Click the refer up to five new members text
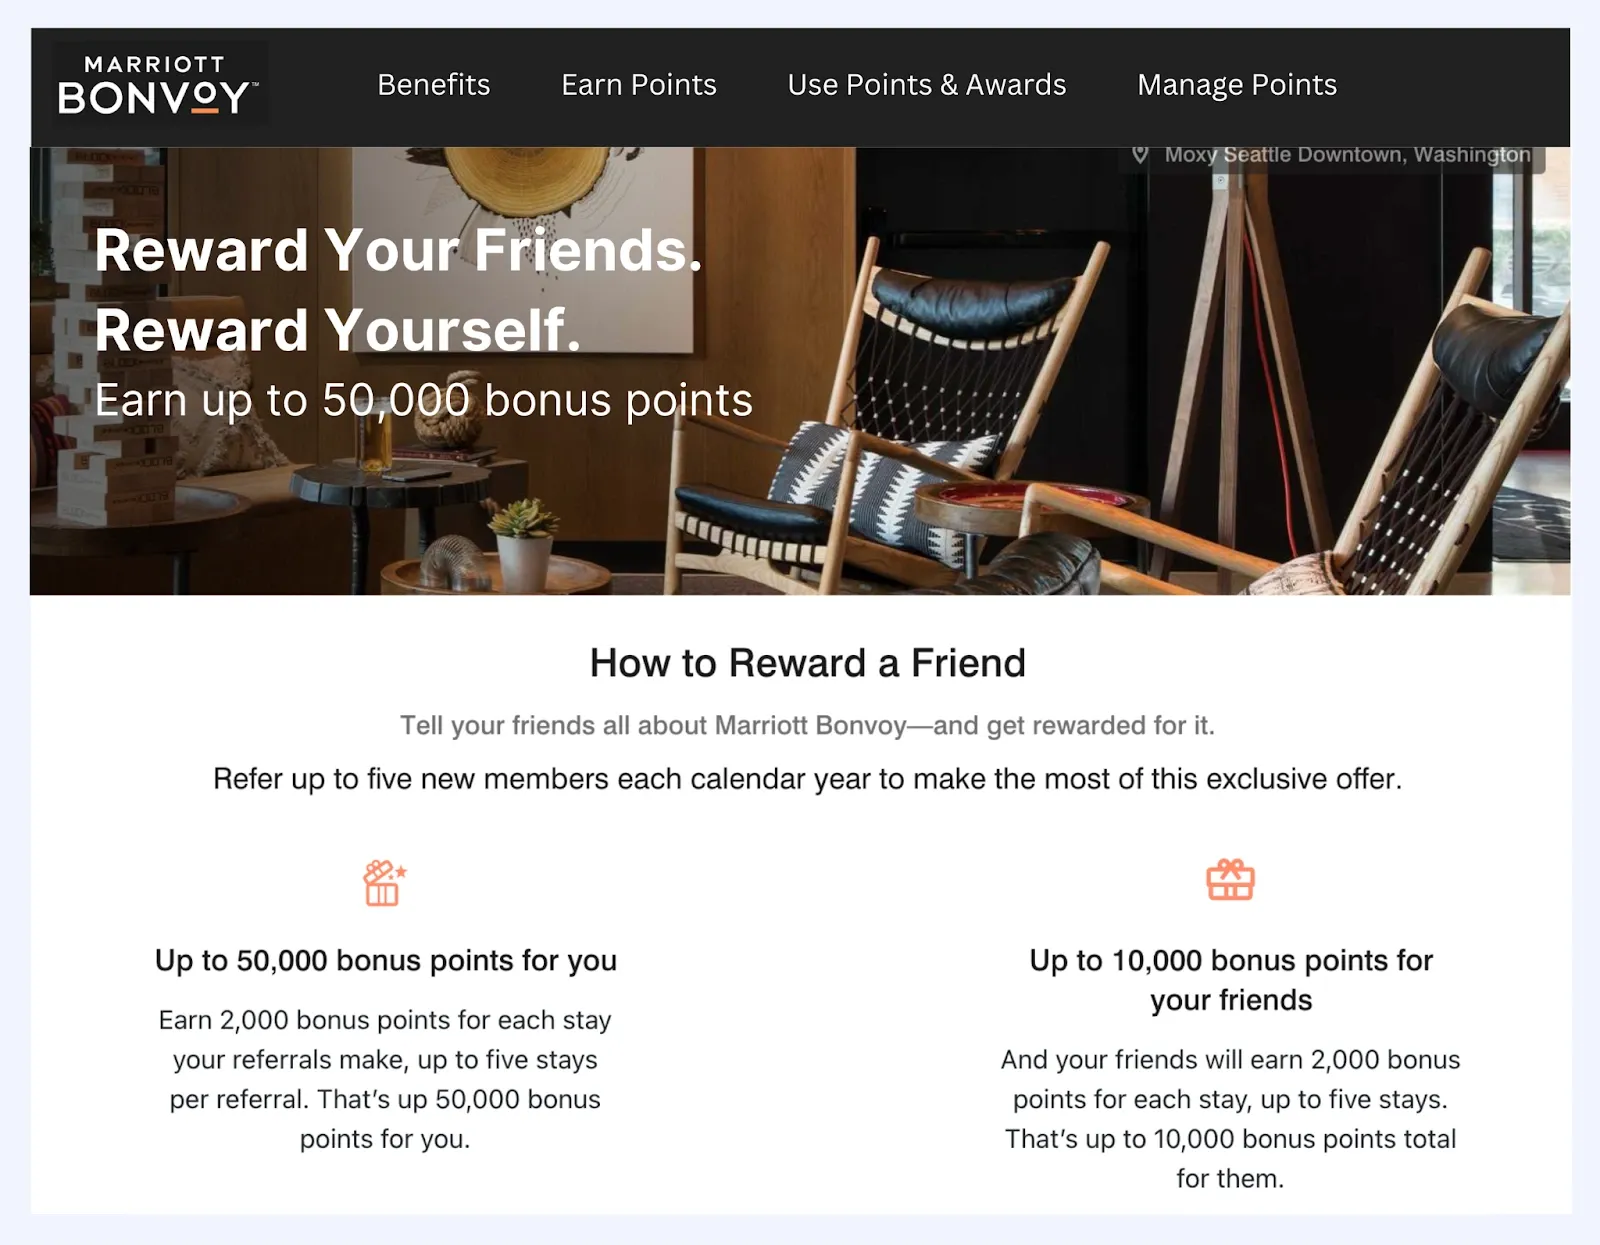The height and width of the screenshot is (1245, 1600). pyautogui.click(x=808, y=778)
